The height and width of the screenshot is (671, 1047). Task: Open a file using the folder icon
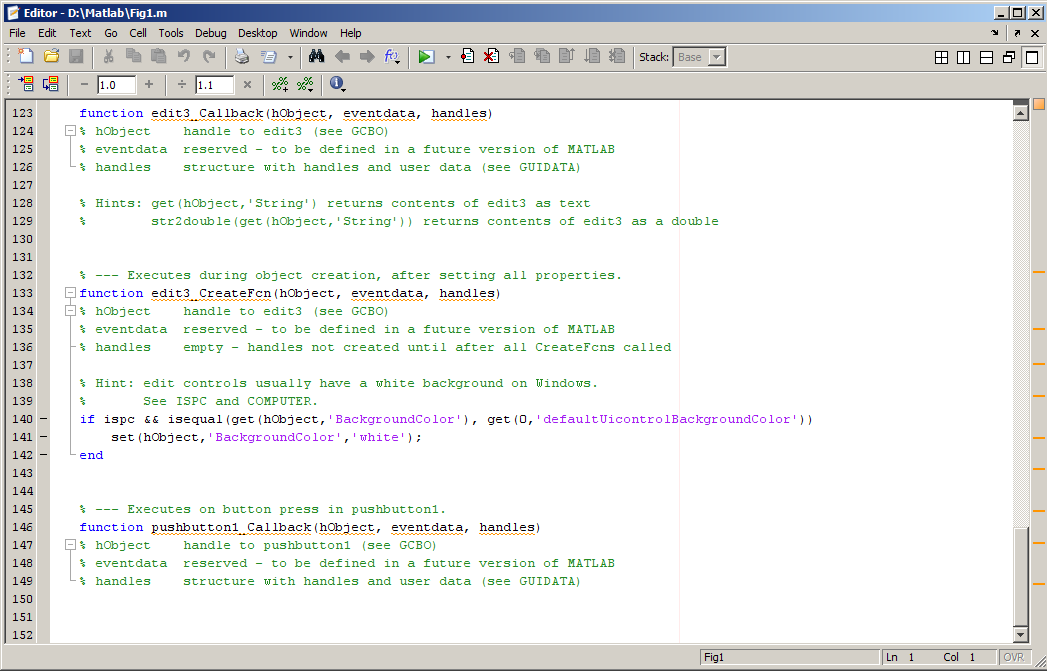tap(51, 57)
